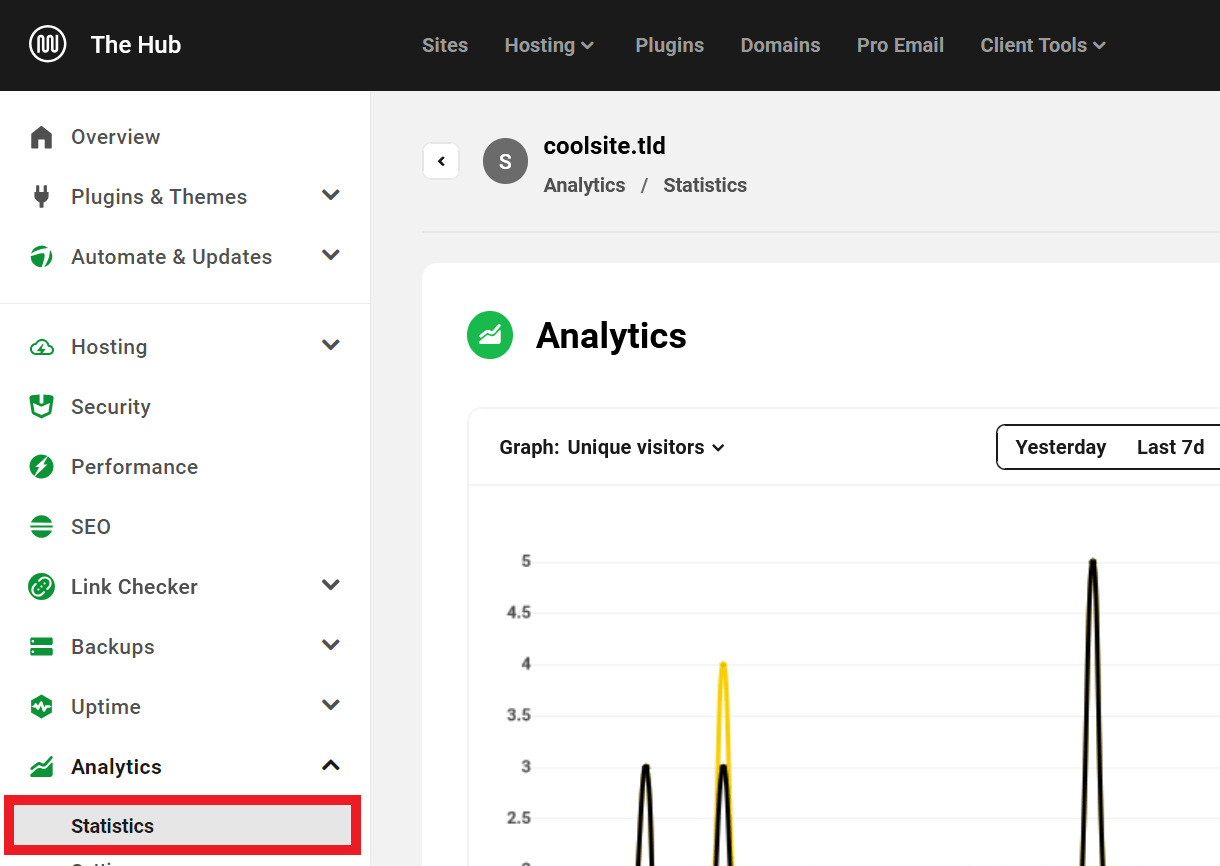Screen dimensions: 1220x866
Task: Open Overview via its home icon
Action: [x=41, y=137]
